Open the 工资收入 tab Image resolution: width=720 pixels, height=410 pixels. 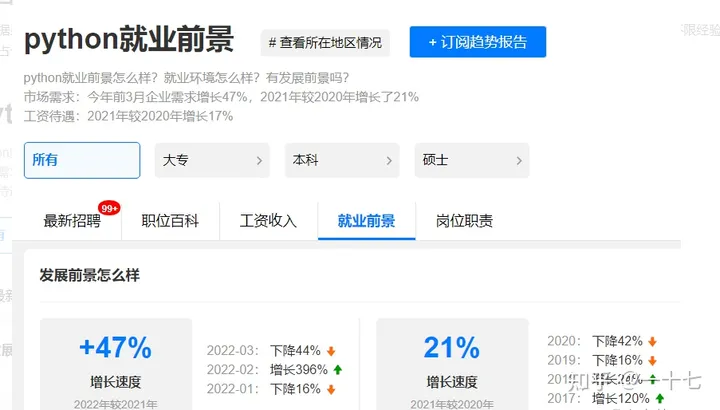click(268, 221)
